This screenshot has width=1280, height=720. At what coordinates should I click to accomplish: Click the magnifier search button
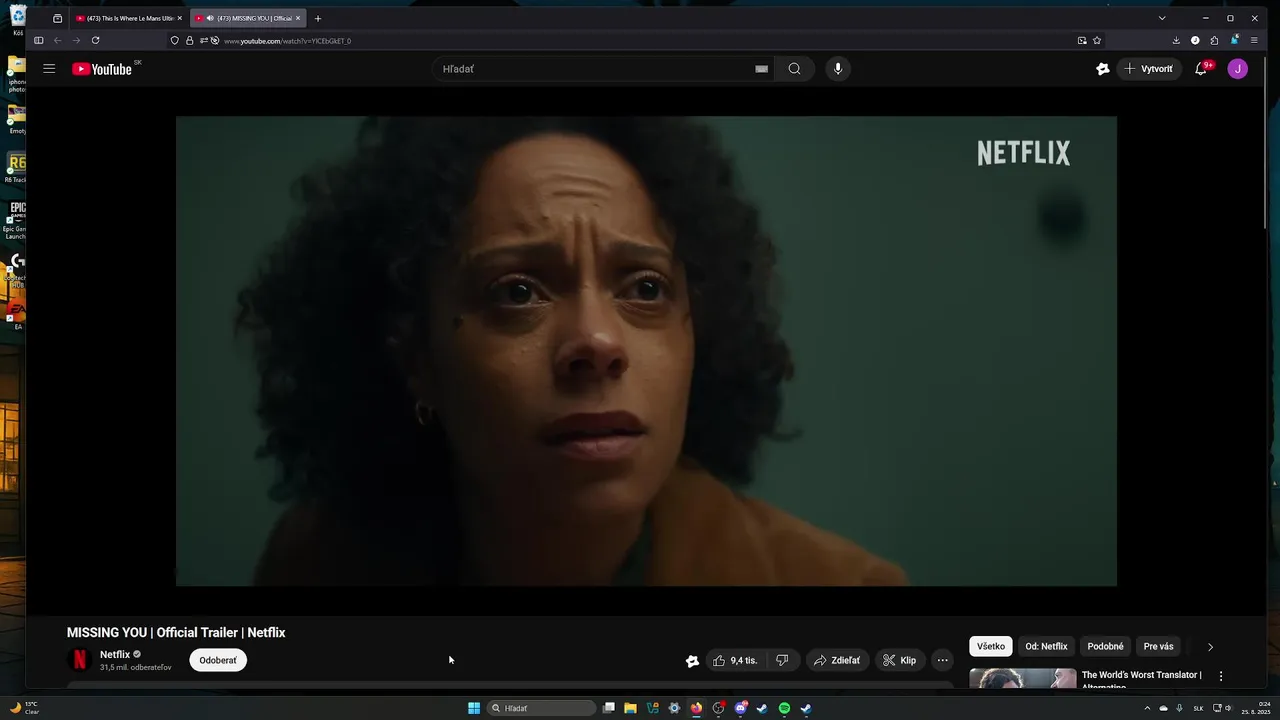794,69
